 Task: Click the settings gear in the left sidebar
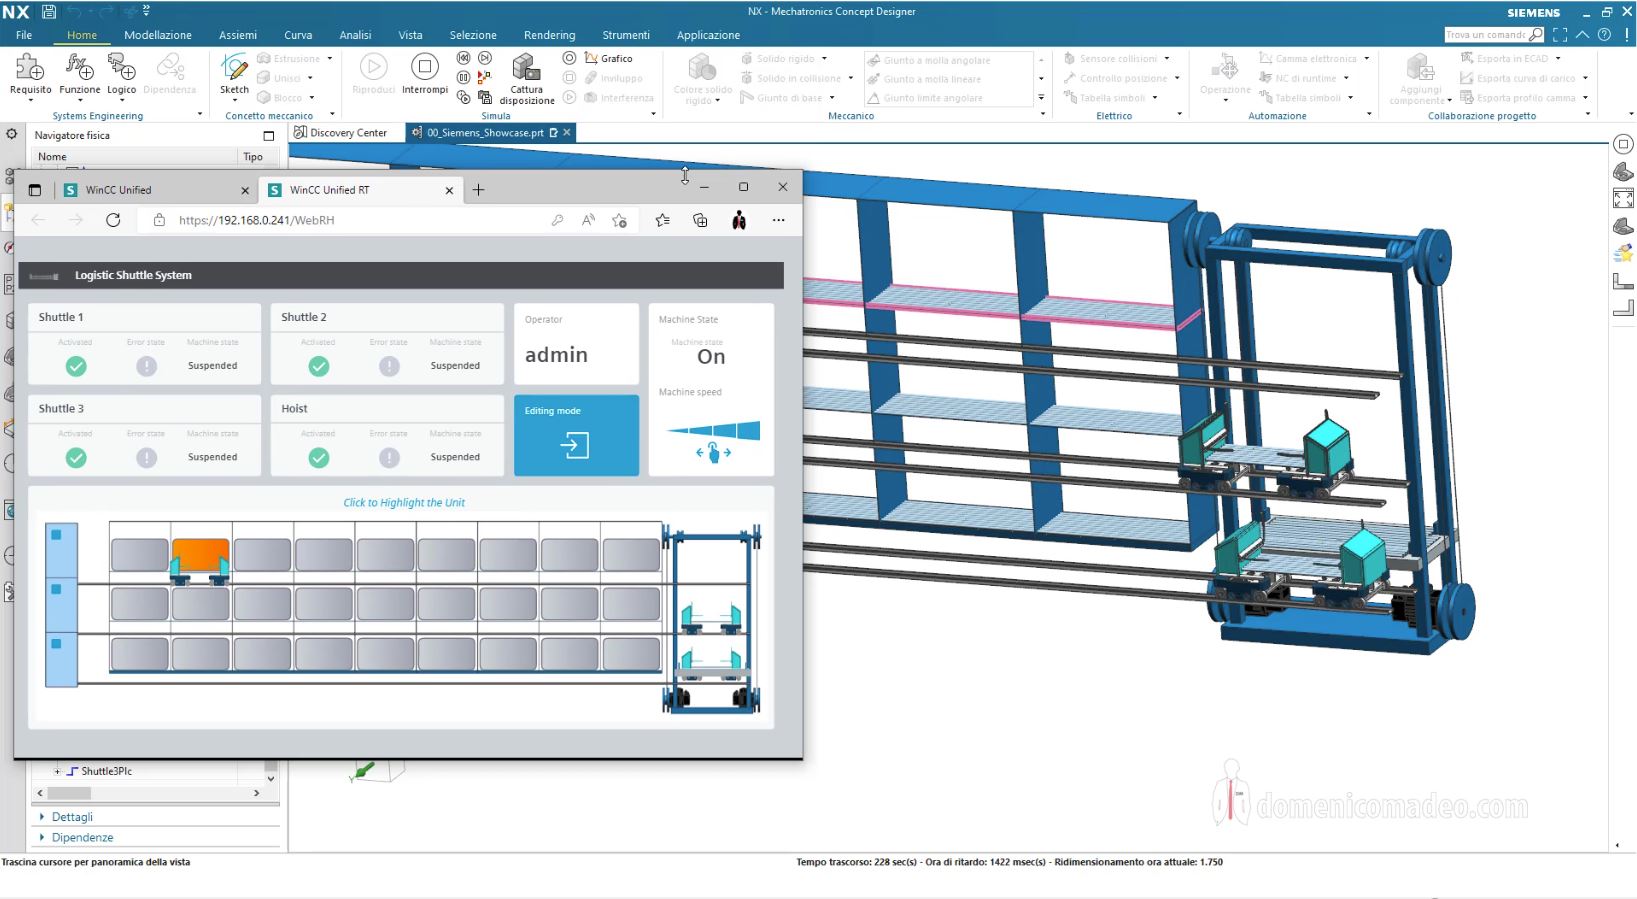click(x=11, y=134)
